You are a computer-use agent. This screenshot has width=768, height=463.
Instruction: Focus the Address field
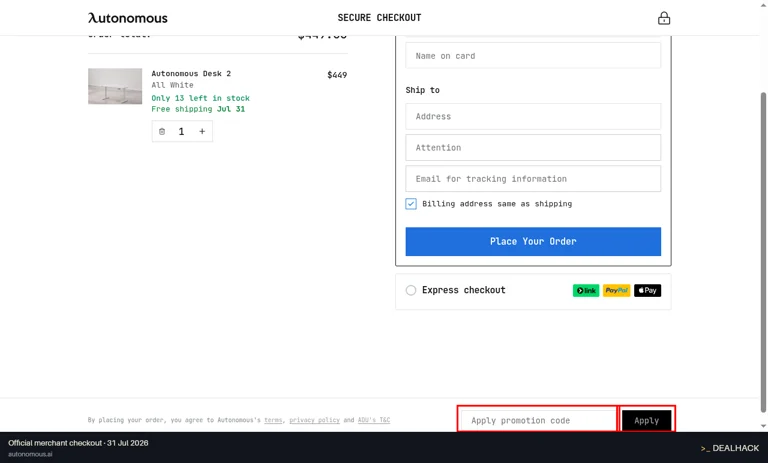click(x=533, y=116)
